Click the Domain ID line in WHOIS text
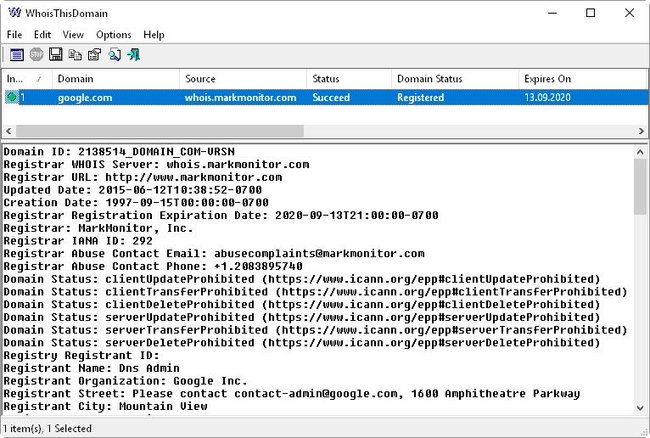Screen dimensions: 650x438 pos(119,152)
